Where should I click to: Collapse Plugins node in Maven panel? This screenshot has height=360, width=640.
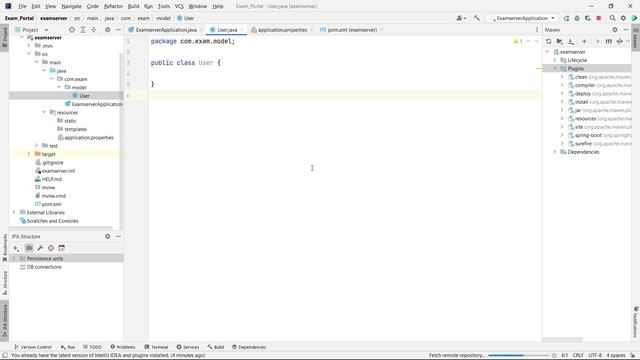coord(555,69)
